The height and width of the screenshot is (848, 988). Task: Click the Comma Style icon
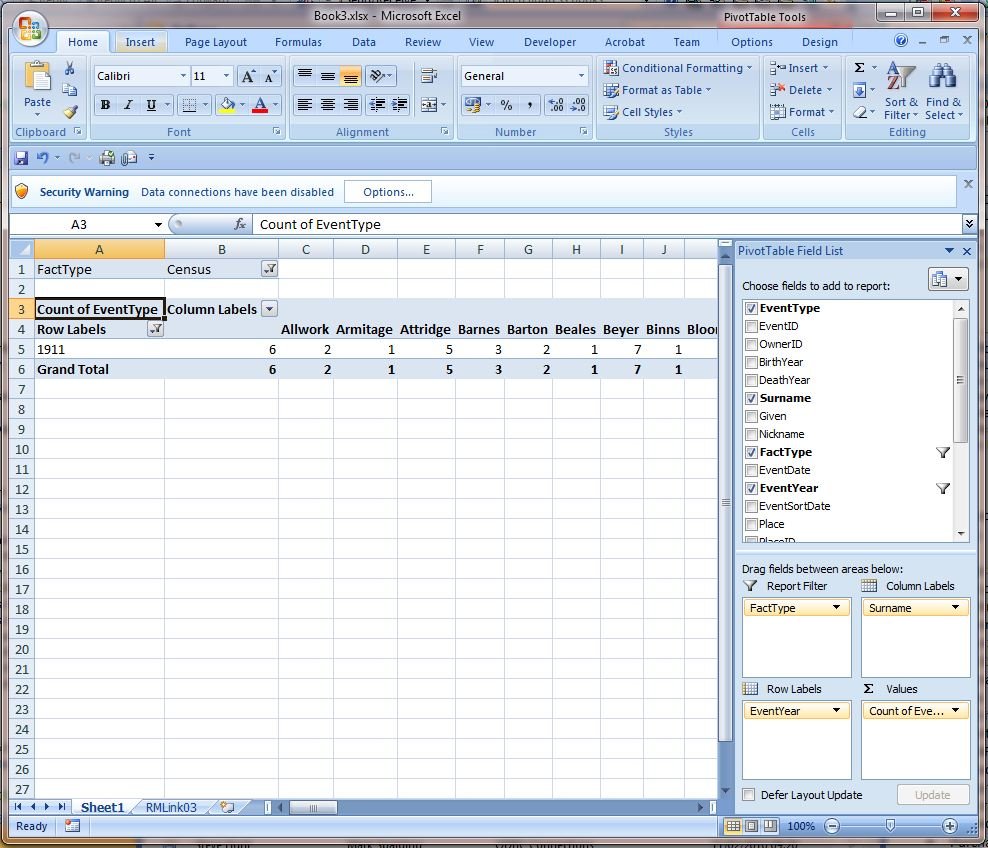(x=529, y=105)
